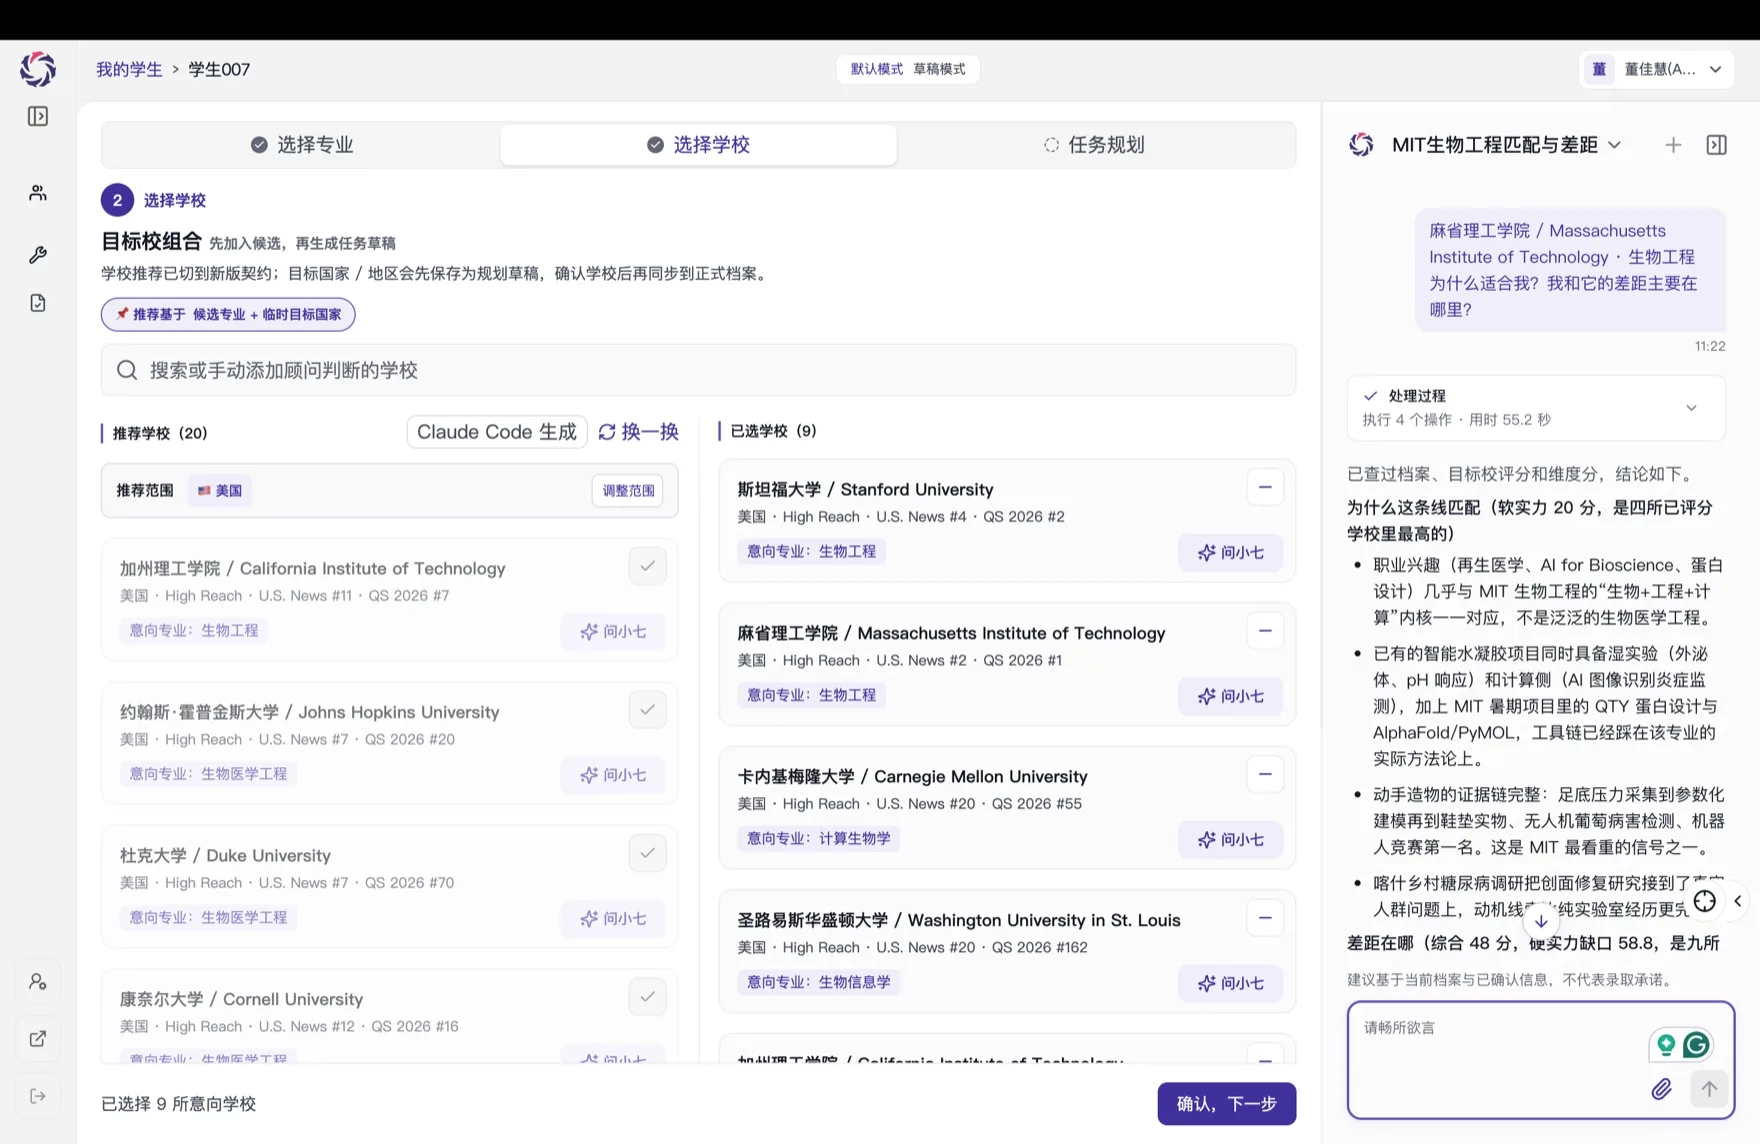Click the app logo in the sidebar
Image resolution: width=1760 pixels, height=1144 pixels.
(38, 69)
